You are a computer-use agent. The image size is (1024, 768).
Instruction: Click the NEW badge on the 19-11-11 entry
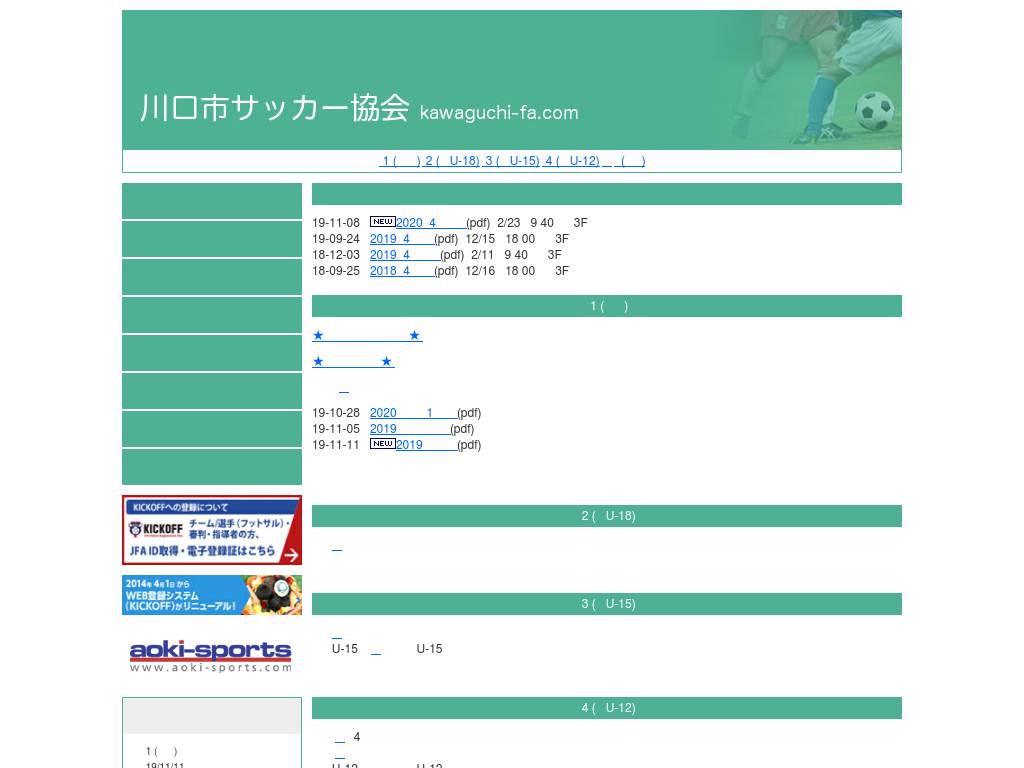click(382, 444)
